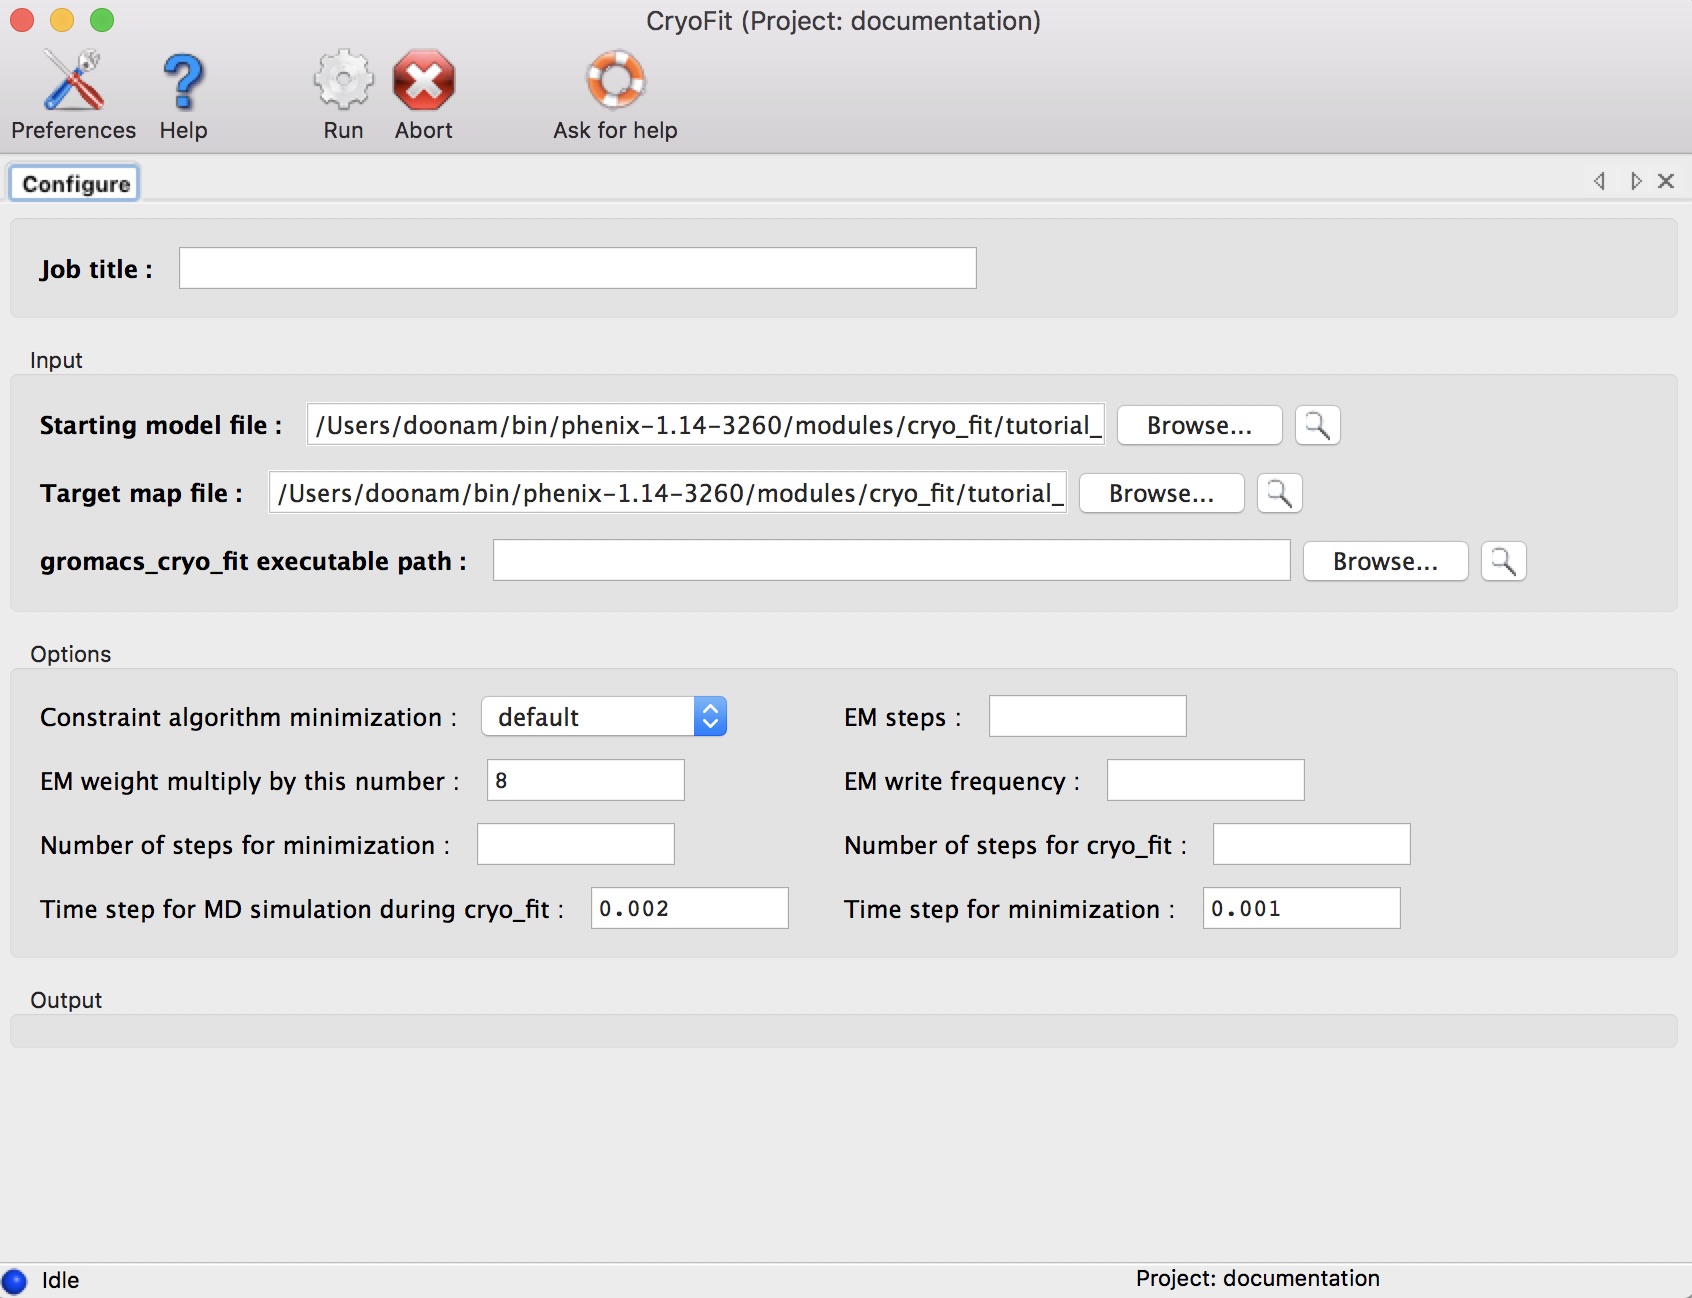
Task: Preview target map file using magnifier icon
Action: point(1279,493)
